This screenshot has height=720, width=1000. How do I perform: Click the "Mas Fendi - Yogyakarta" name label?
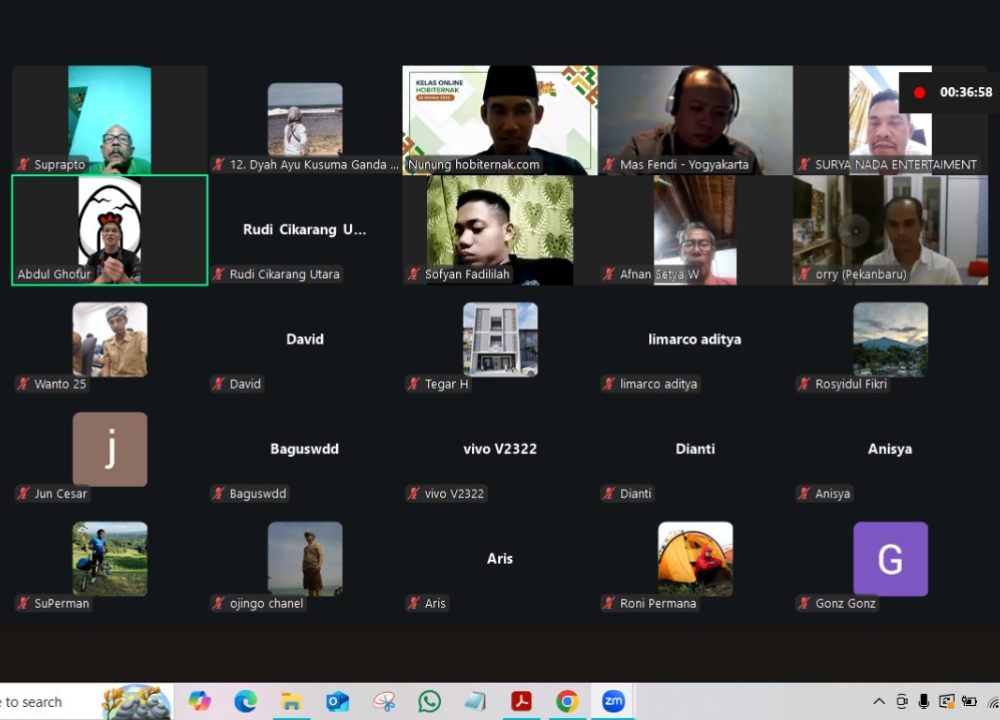tap(684, 165)
